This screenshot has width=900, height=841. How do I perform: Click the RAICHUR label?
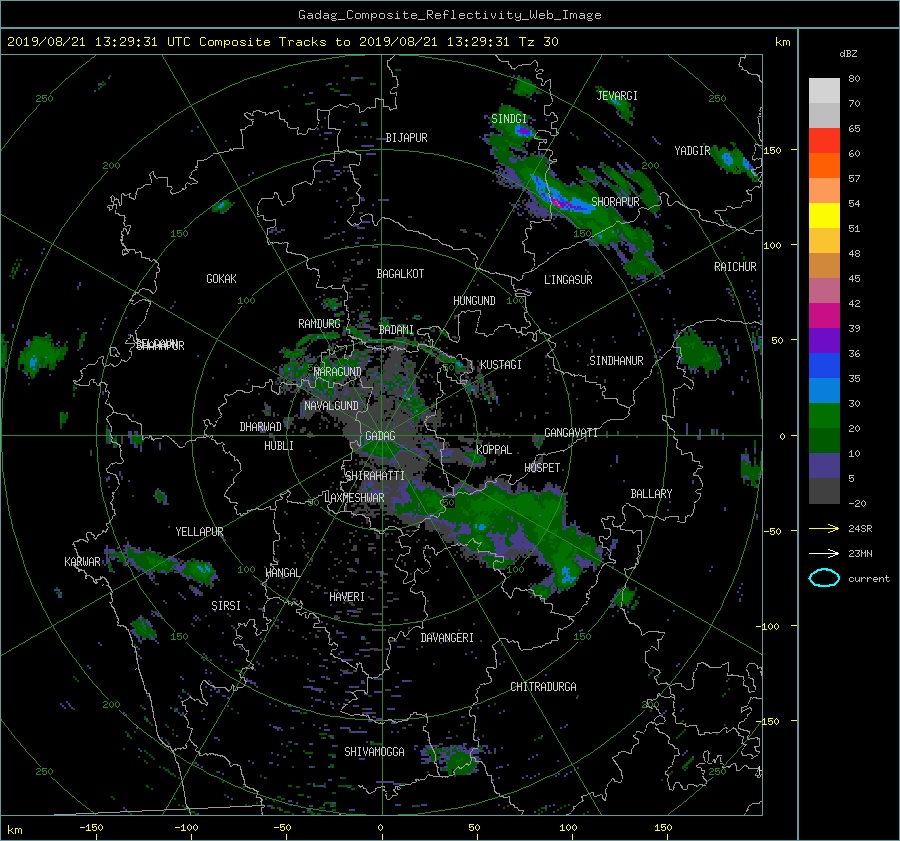(735, 267)
